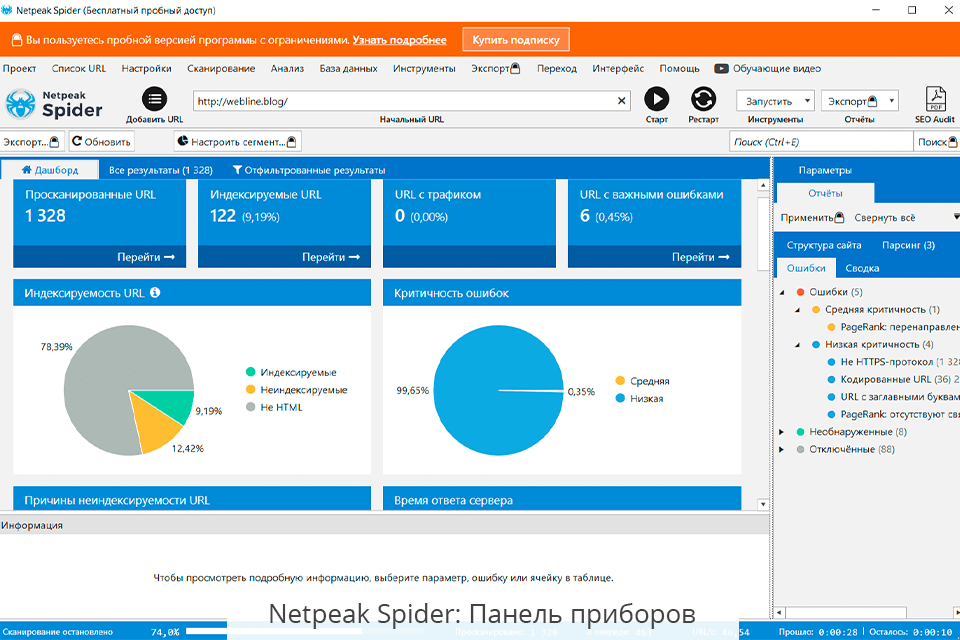Open the Настройки menu
The image size is (960, 640).
tap(146, 69)
